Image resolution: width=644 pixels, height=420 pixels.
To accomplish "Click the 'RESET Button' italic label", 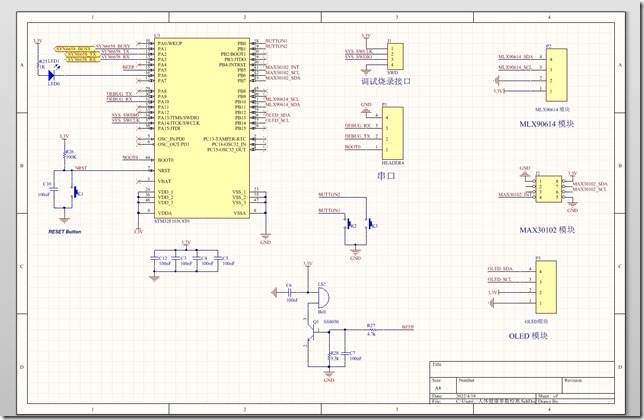I will [x=64, y=232].
